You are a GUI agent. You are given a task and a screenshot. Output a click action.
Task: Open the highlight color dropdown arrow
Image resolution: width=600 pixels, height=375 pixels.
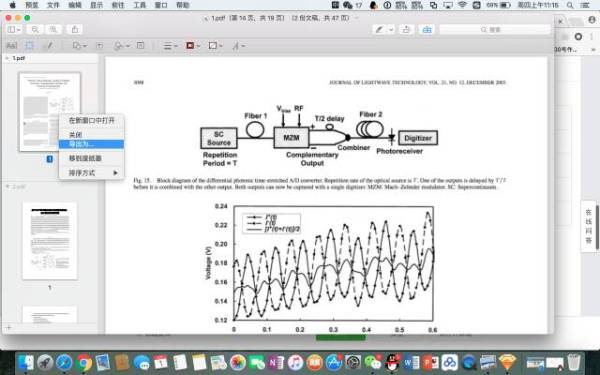(391, 29)
